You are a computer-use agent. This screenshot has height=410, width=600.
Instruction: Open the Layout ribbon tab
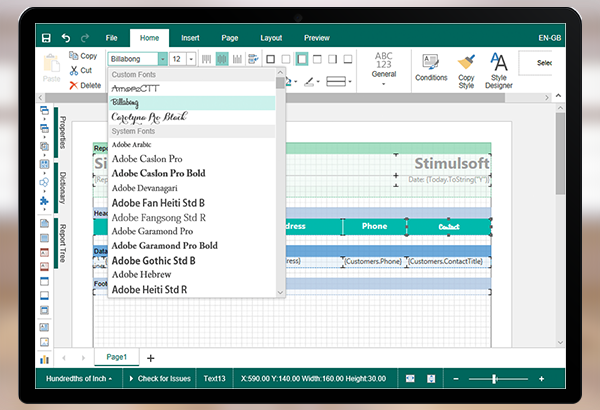point(271,38)
